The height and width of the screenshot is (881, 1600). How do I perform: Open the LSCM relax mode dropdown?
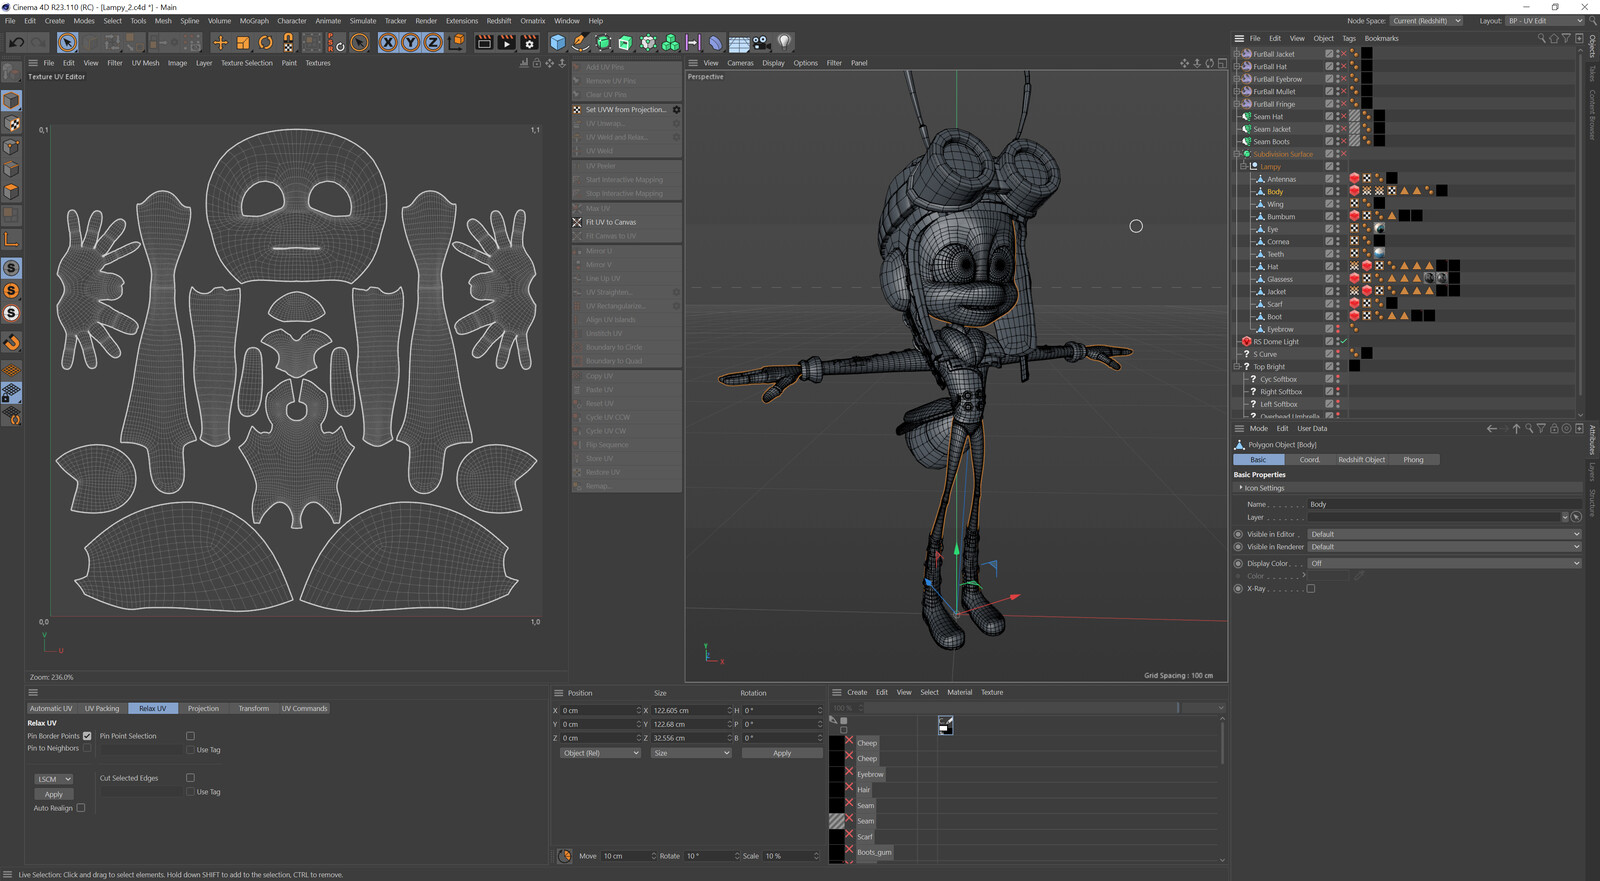[54, 779]
